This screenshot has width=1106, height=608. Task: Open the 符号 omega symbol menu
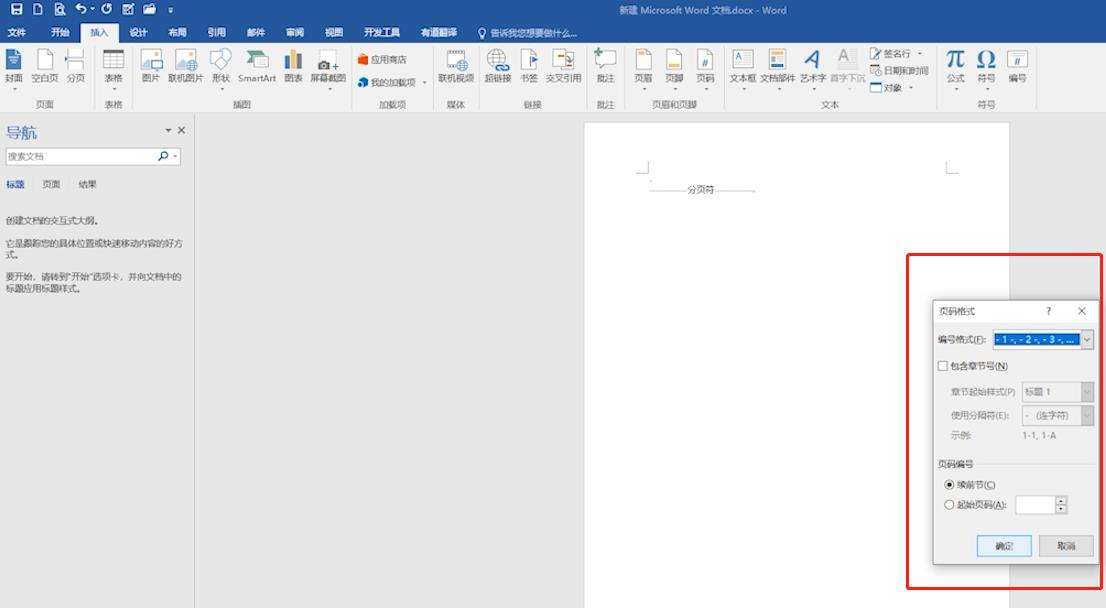(986, 67)
